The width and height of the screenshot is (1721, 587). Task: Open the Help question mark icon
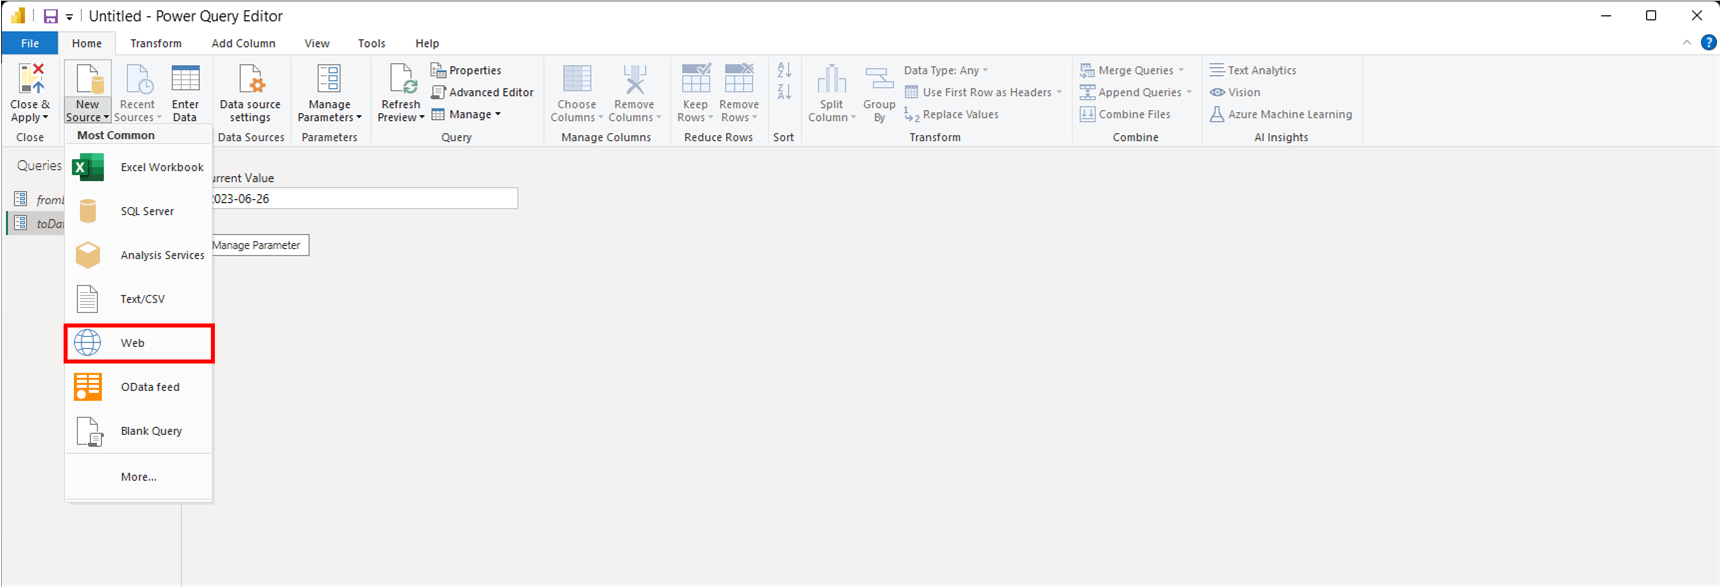pyautogui.click(x=1708, y=43)
